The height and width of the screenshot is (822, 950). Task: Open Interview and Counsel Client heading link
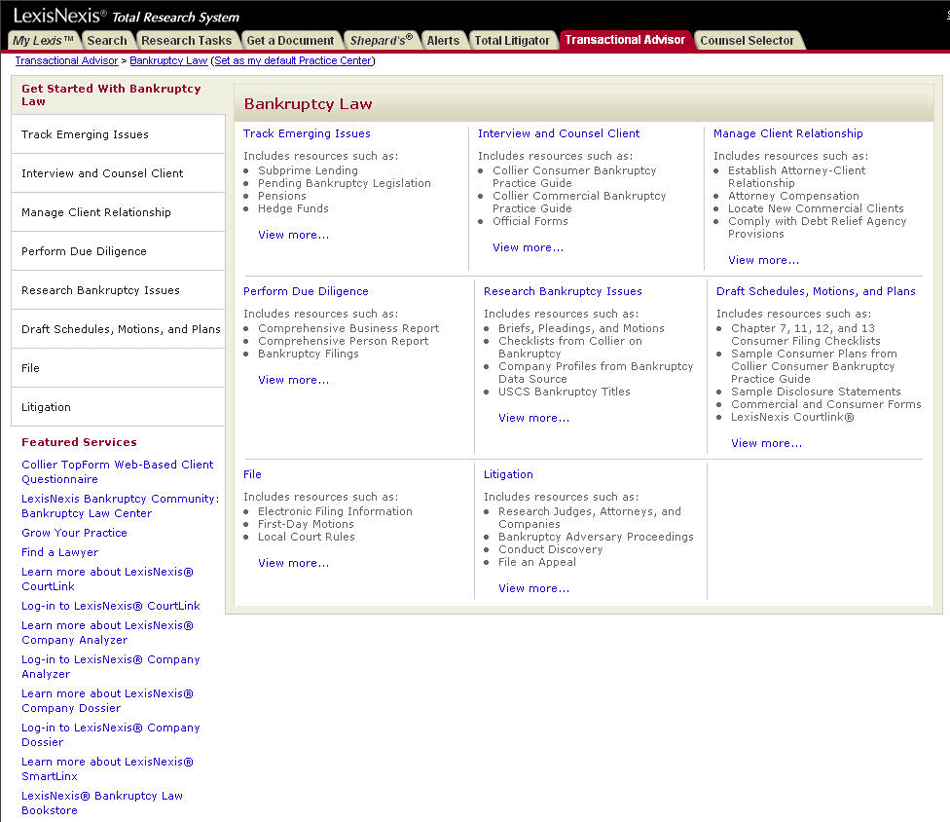click(559, 133)
